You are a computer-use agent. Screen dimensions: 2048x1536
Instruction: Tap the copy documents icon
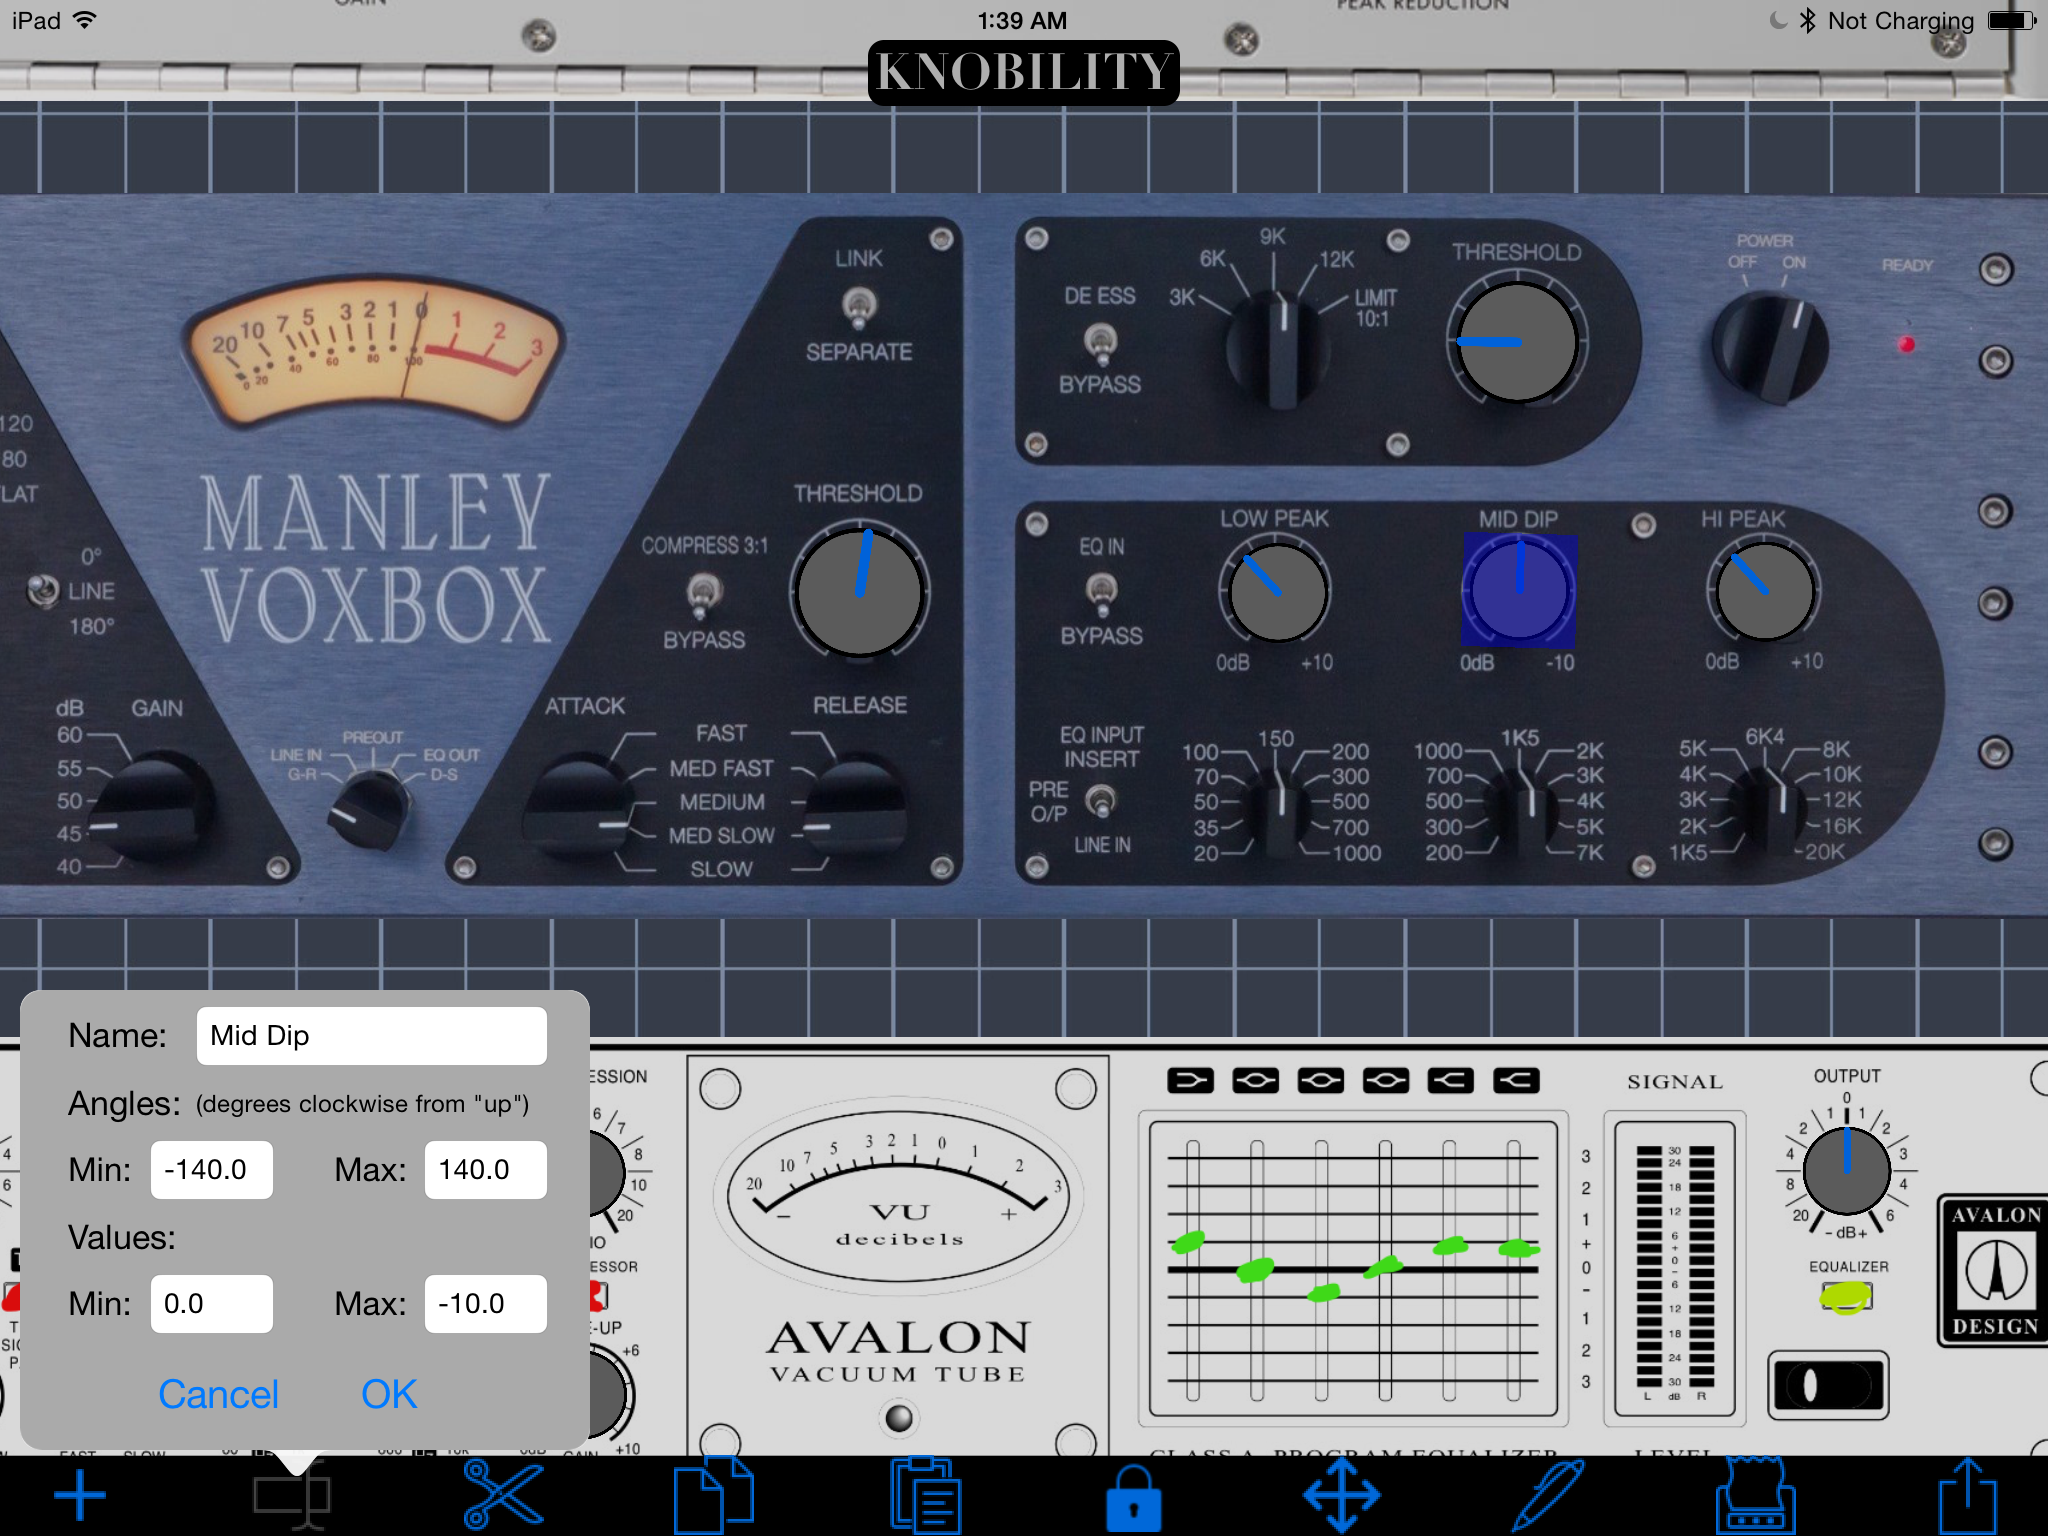click(x=713, y=1496)
